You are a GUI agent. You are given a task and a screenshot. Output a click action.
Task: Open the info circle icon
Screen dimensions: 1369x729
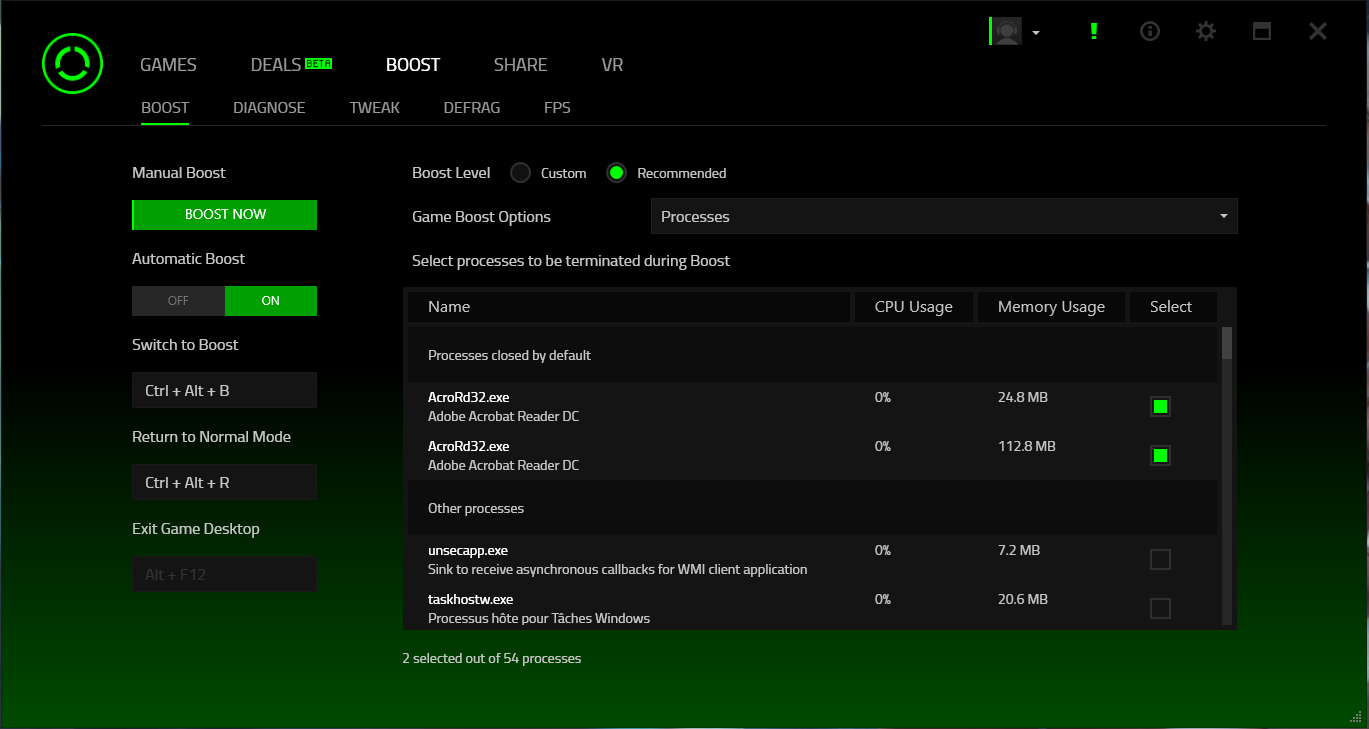(x=1150, y=31)
